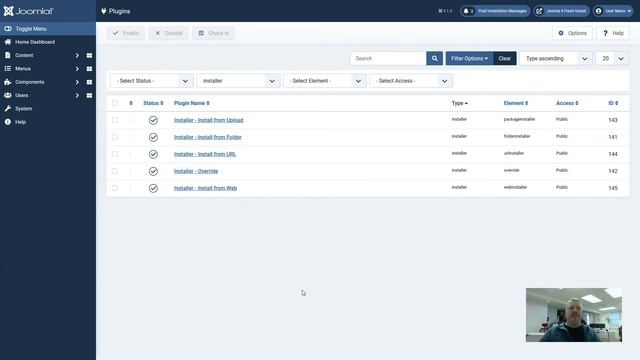Check the Installer - Override row checkbox

115,171
